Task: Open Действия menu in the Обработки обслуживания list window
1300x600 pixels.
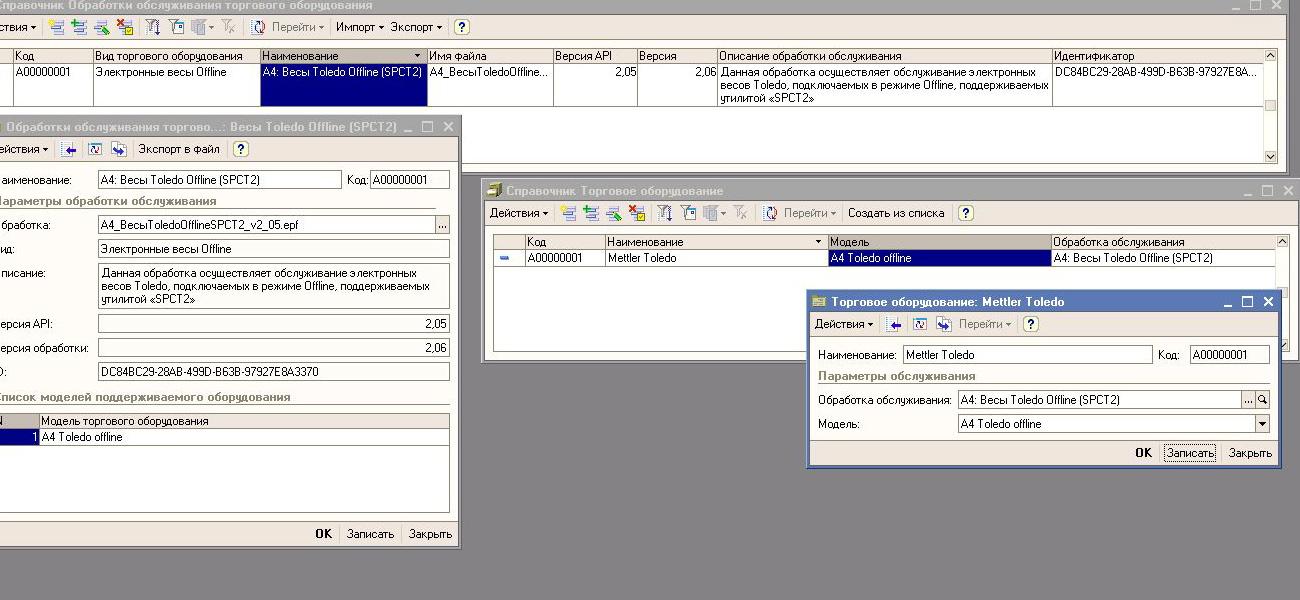Action: click(19, 27)
